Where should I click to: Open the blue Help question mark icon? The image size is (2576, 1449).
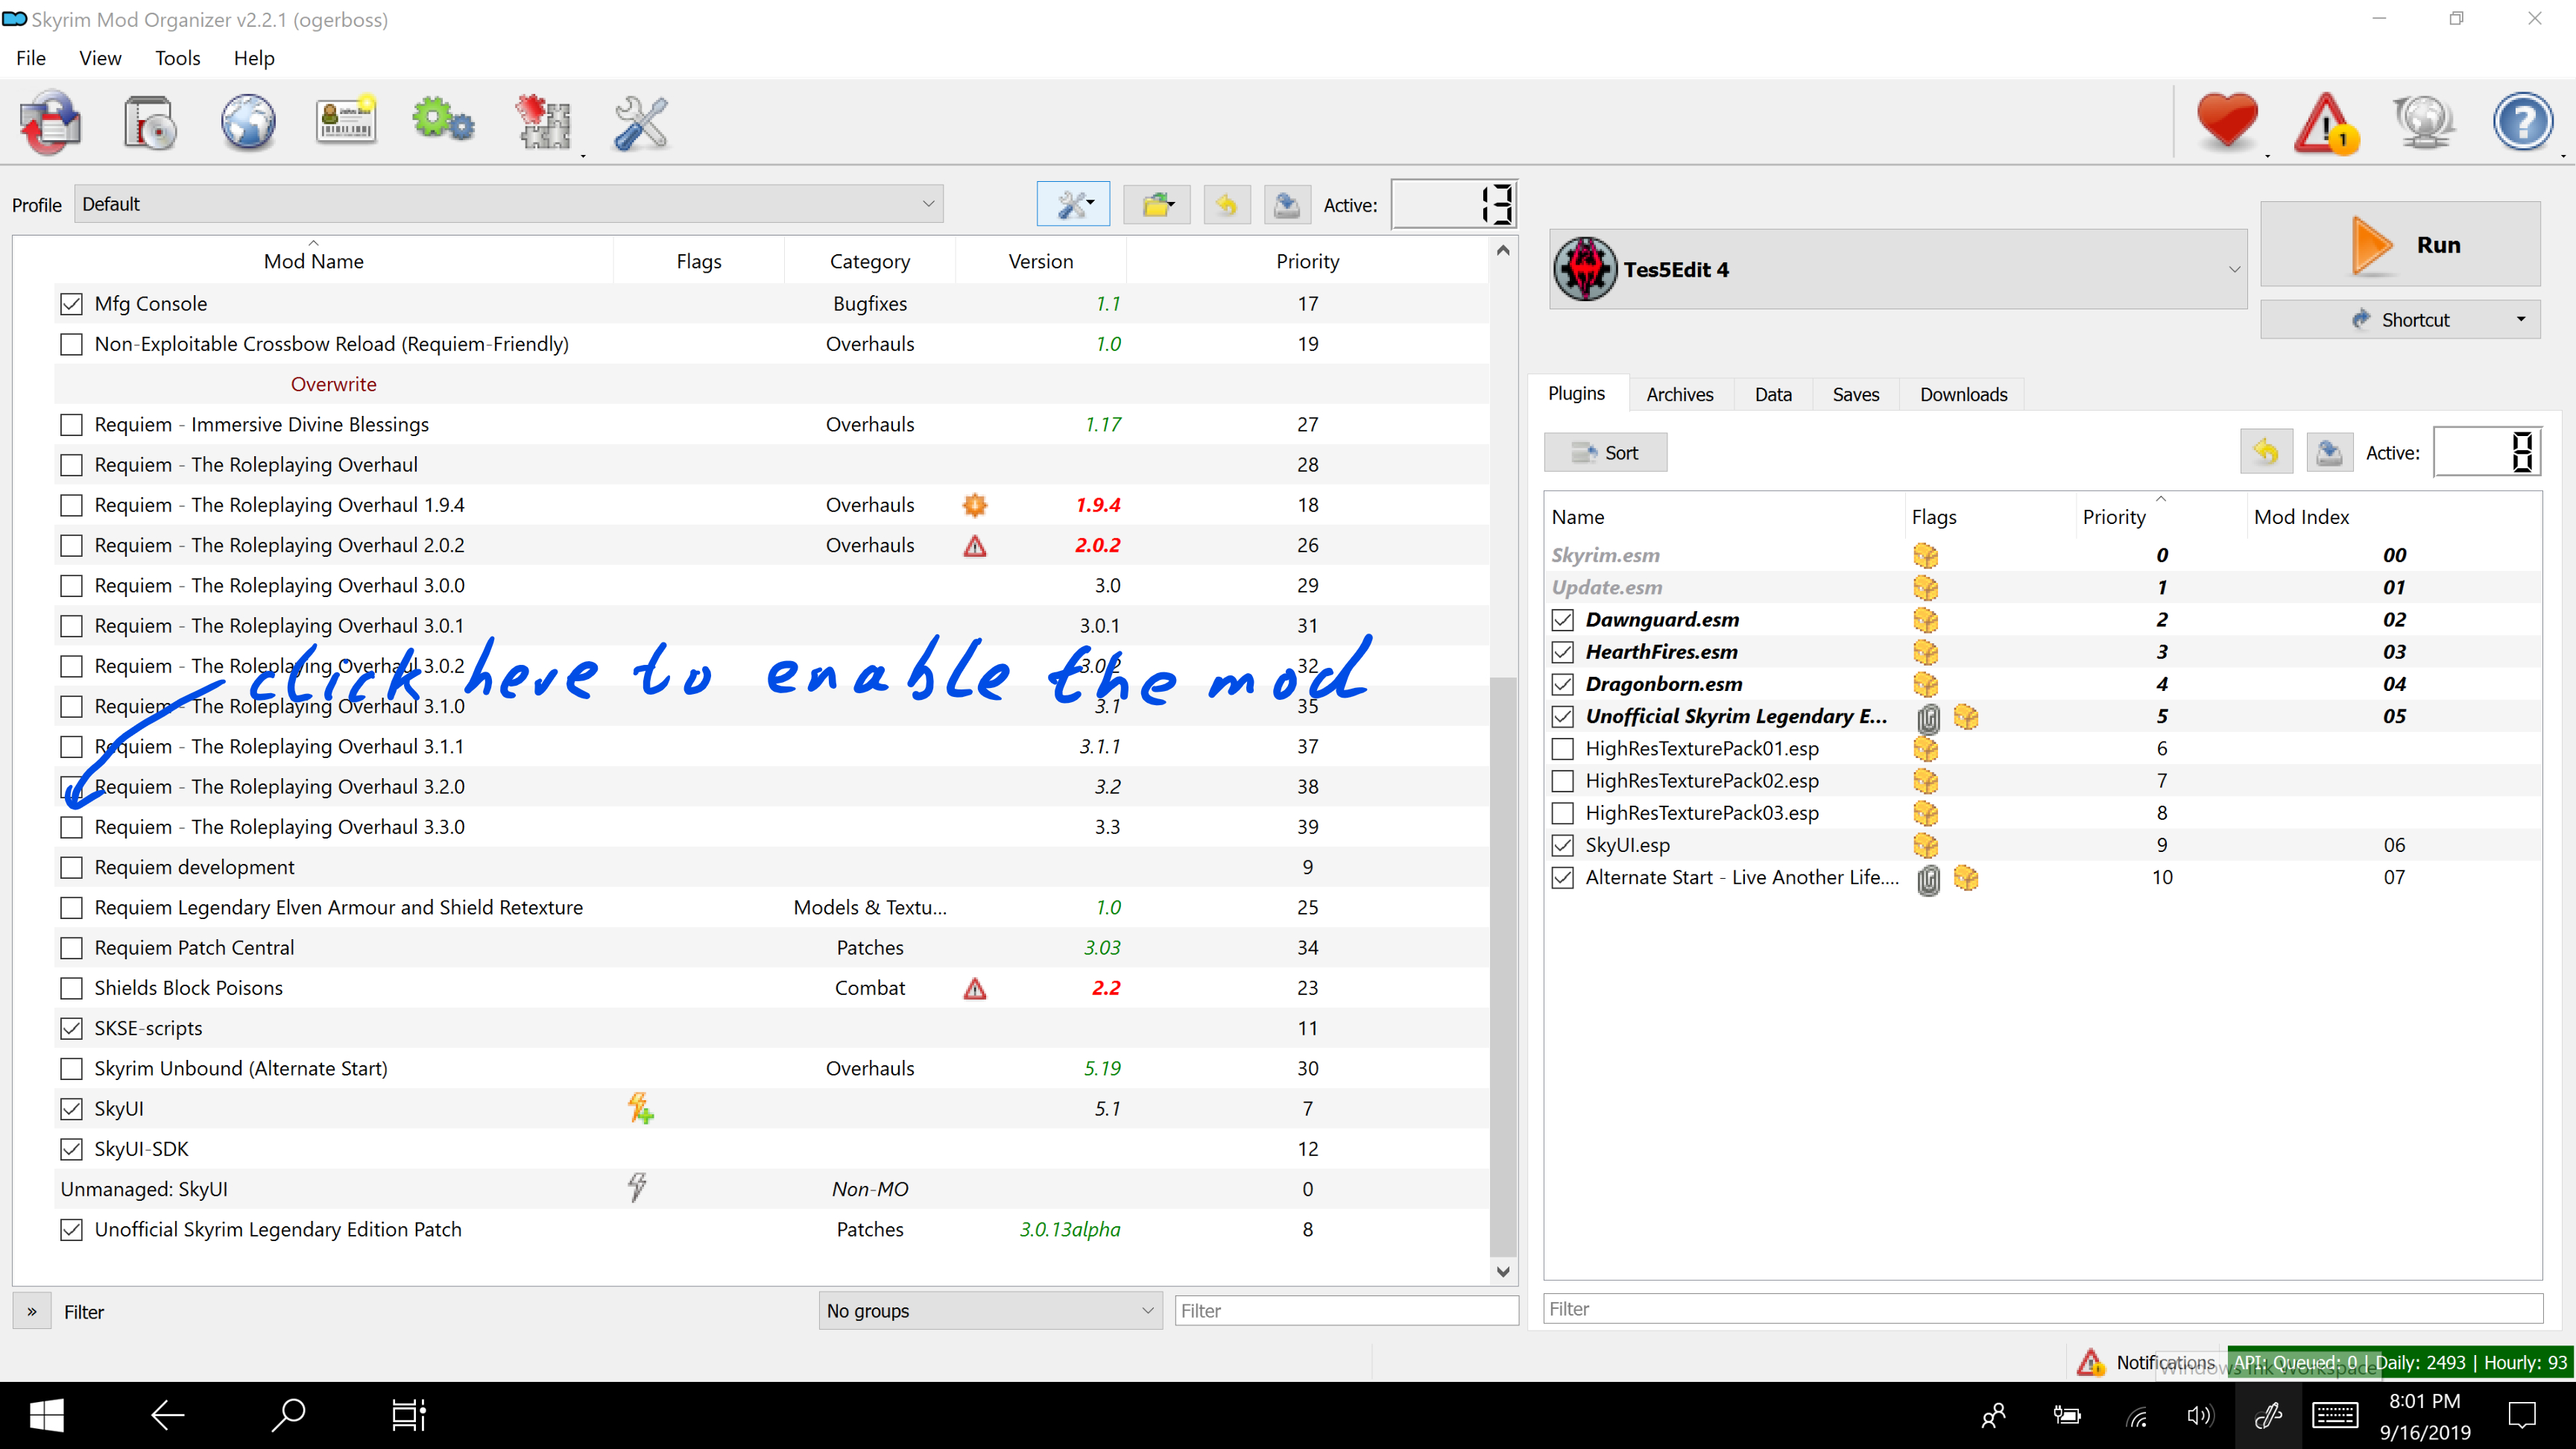point(2522,122)
